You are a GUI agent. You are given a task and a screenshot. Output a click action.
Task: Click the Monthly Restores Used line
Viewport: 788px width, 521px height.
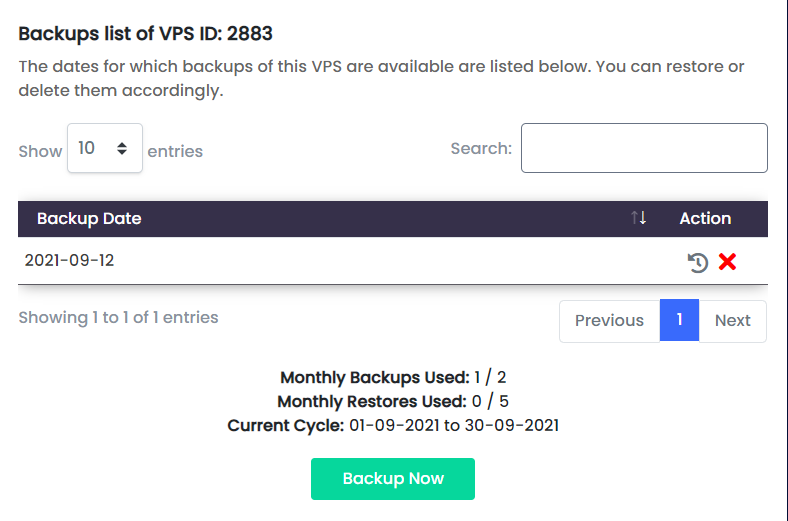click(x=393, y=401)
